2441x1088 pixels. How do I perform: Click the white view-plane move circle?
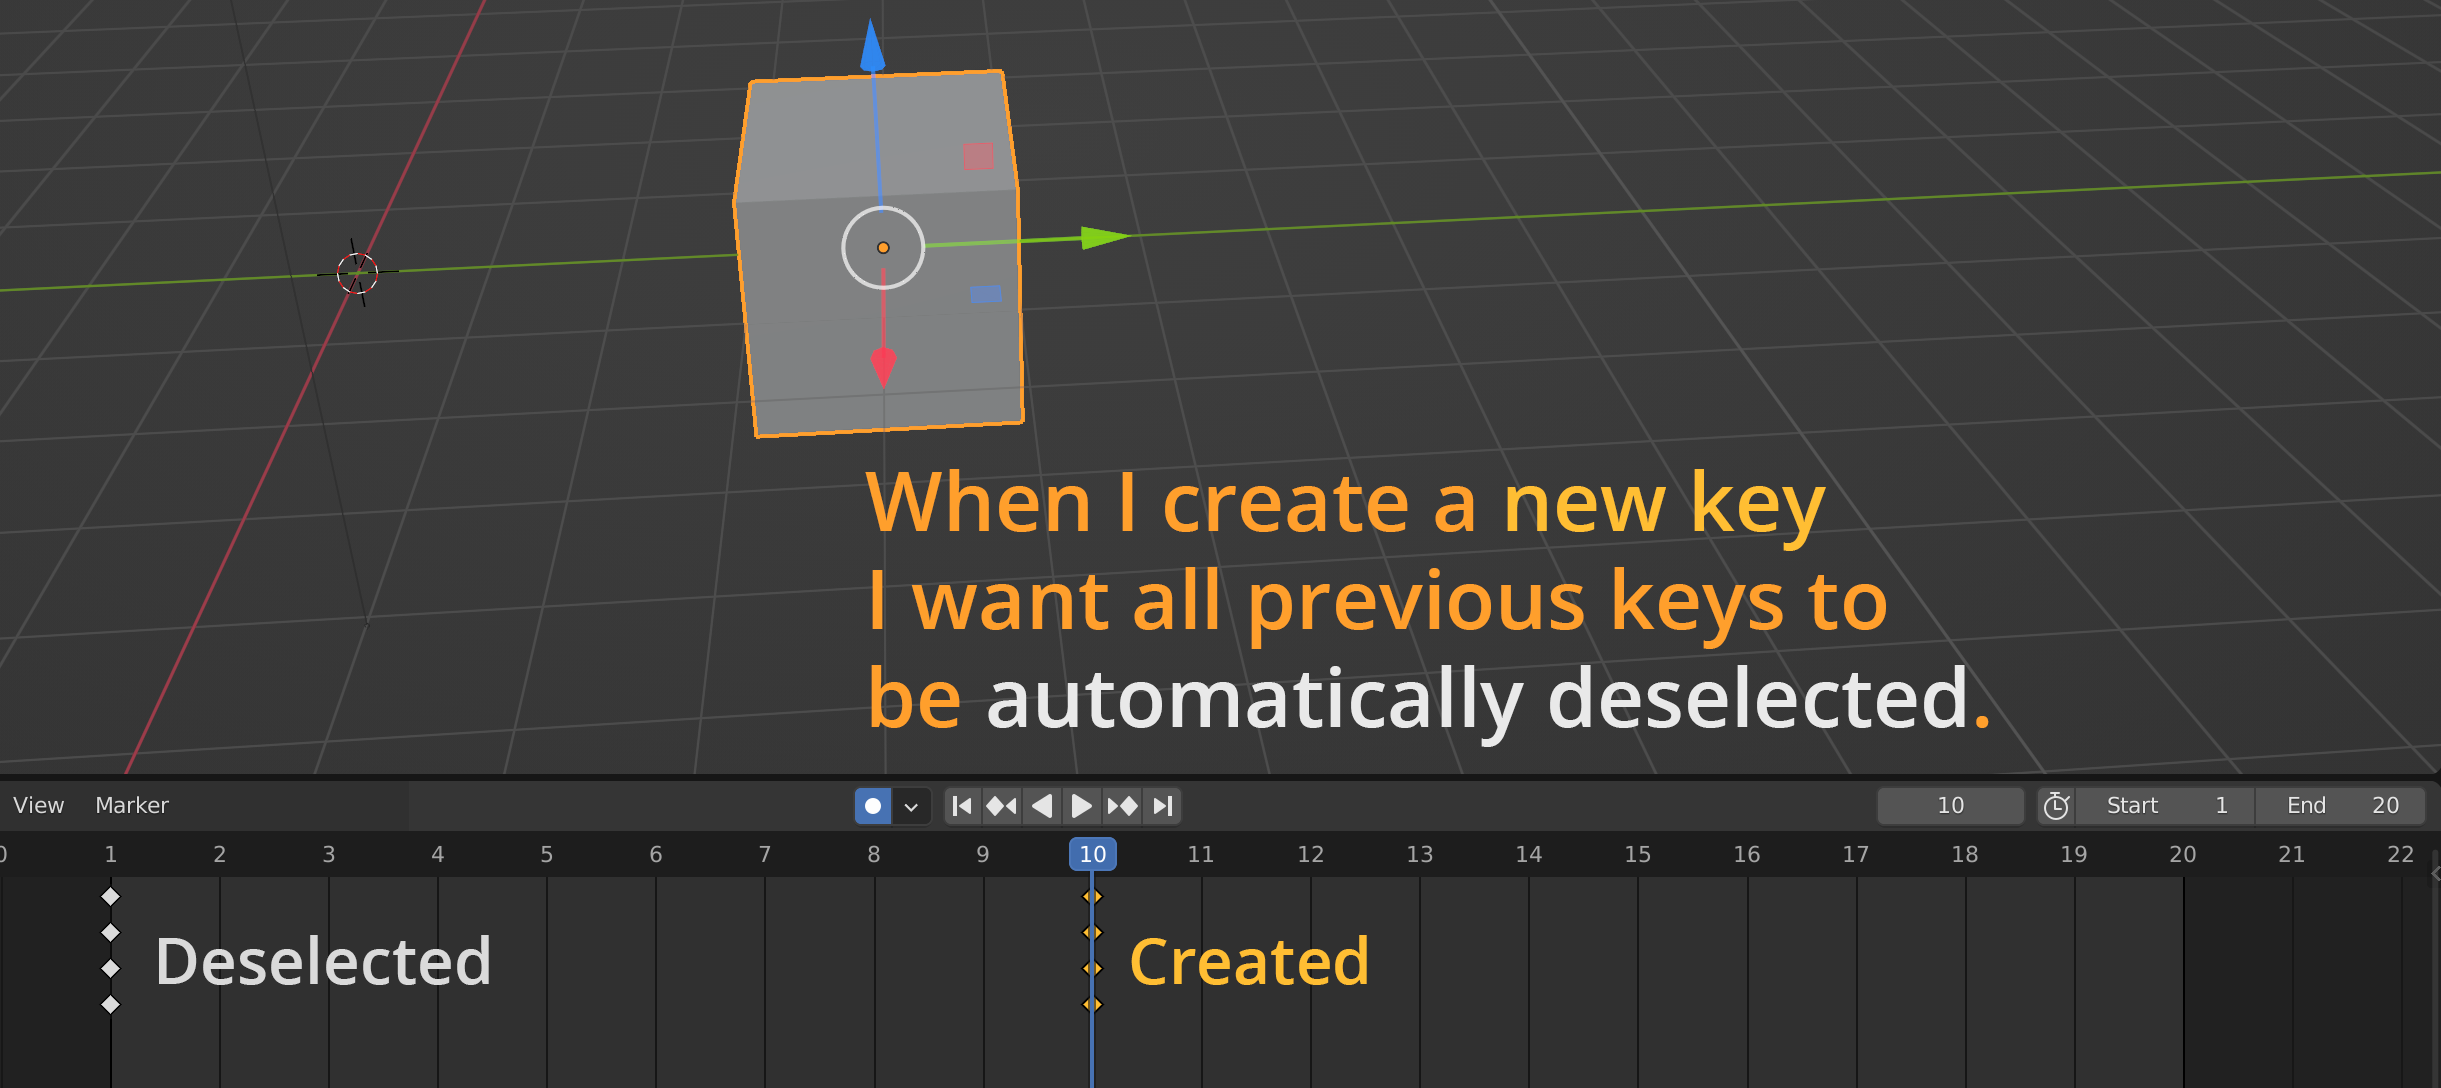click(883, 248)
